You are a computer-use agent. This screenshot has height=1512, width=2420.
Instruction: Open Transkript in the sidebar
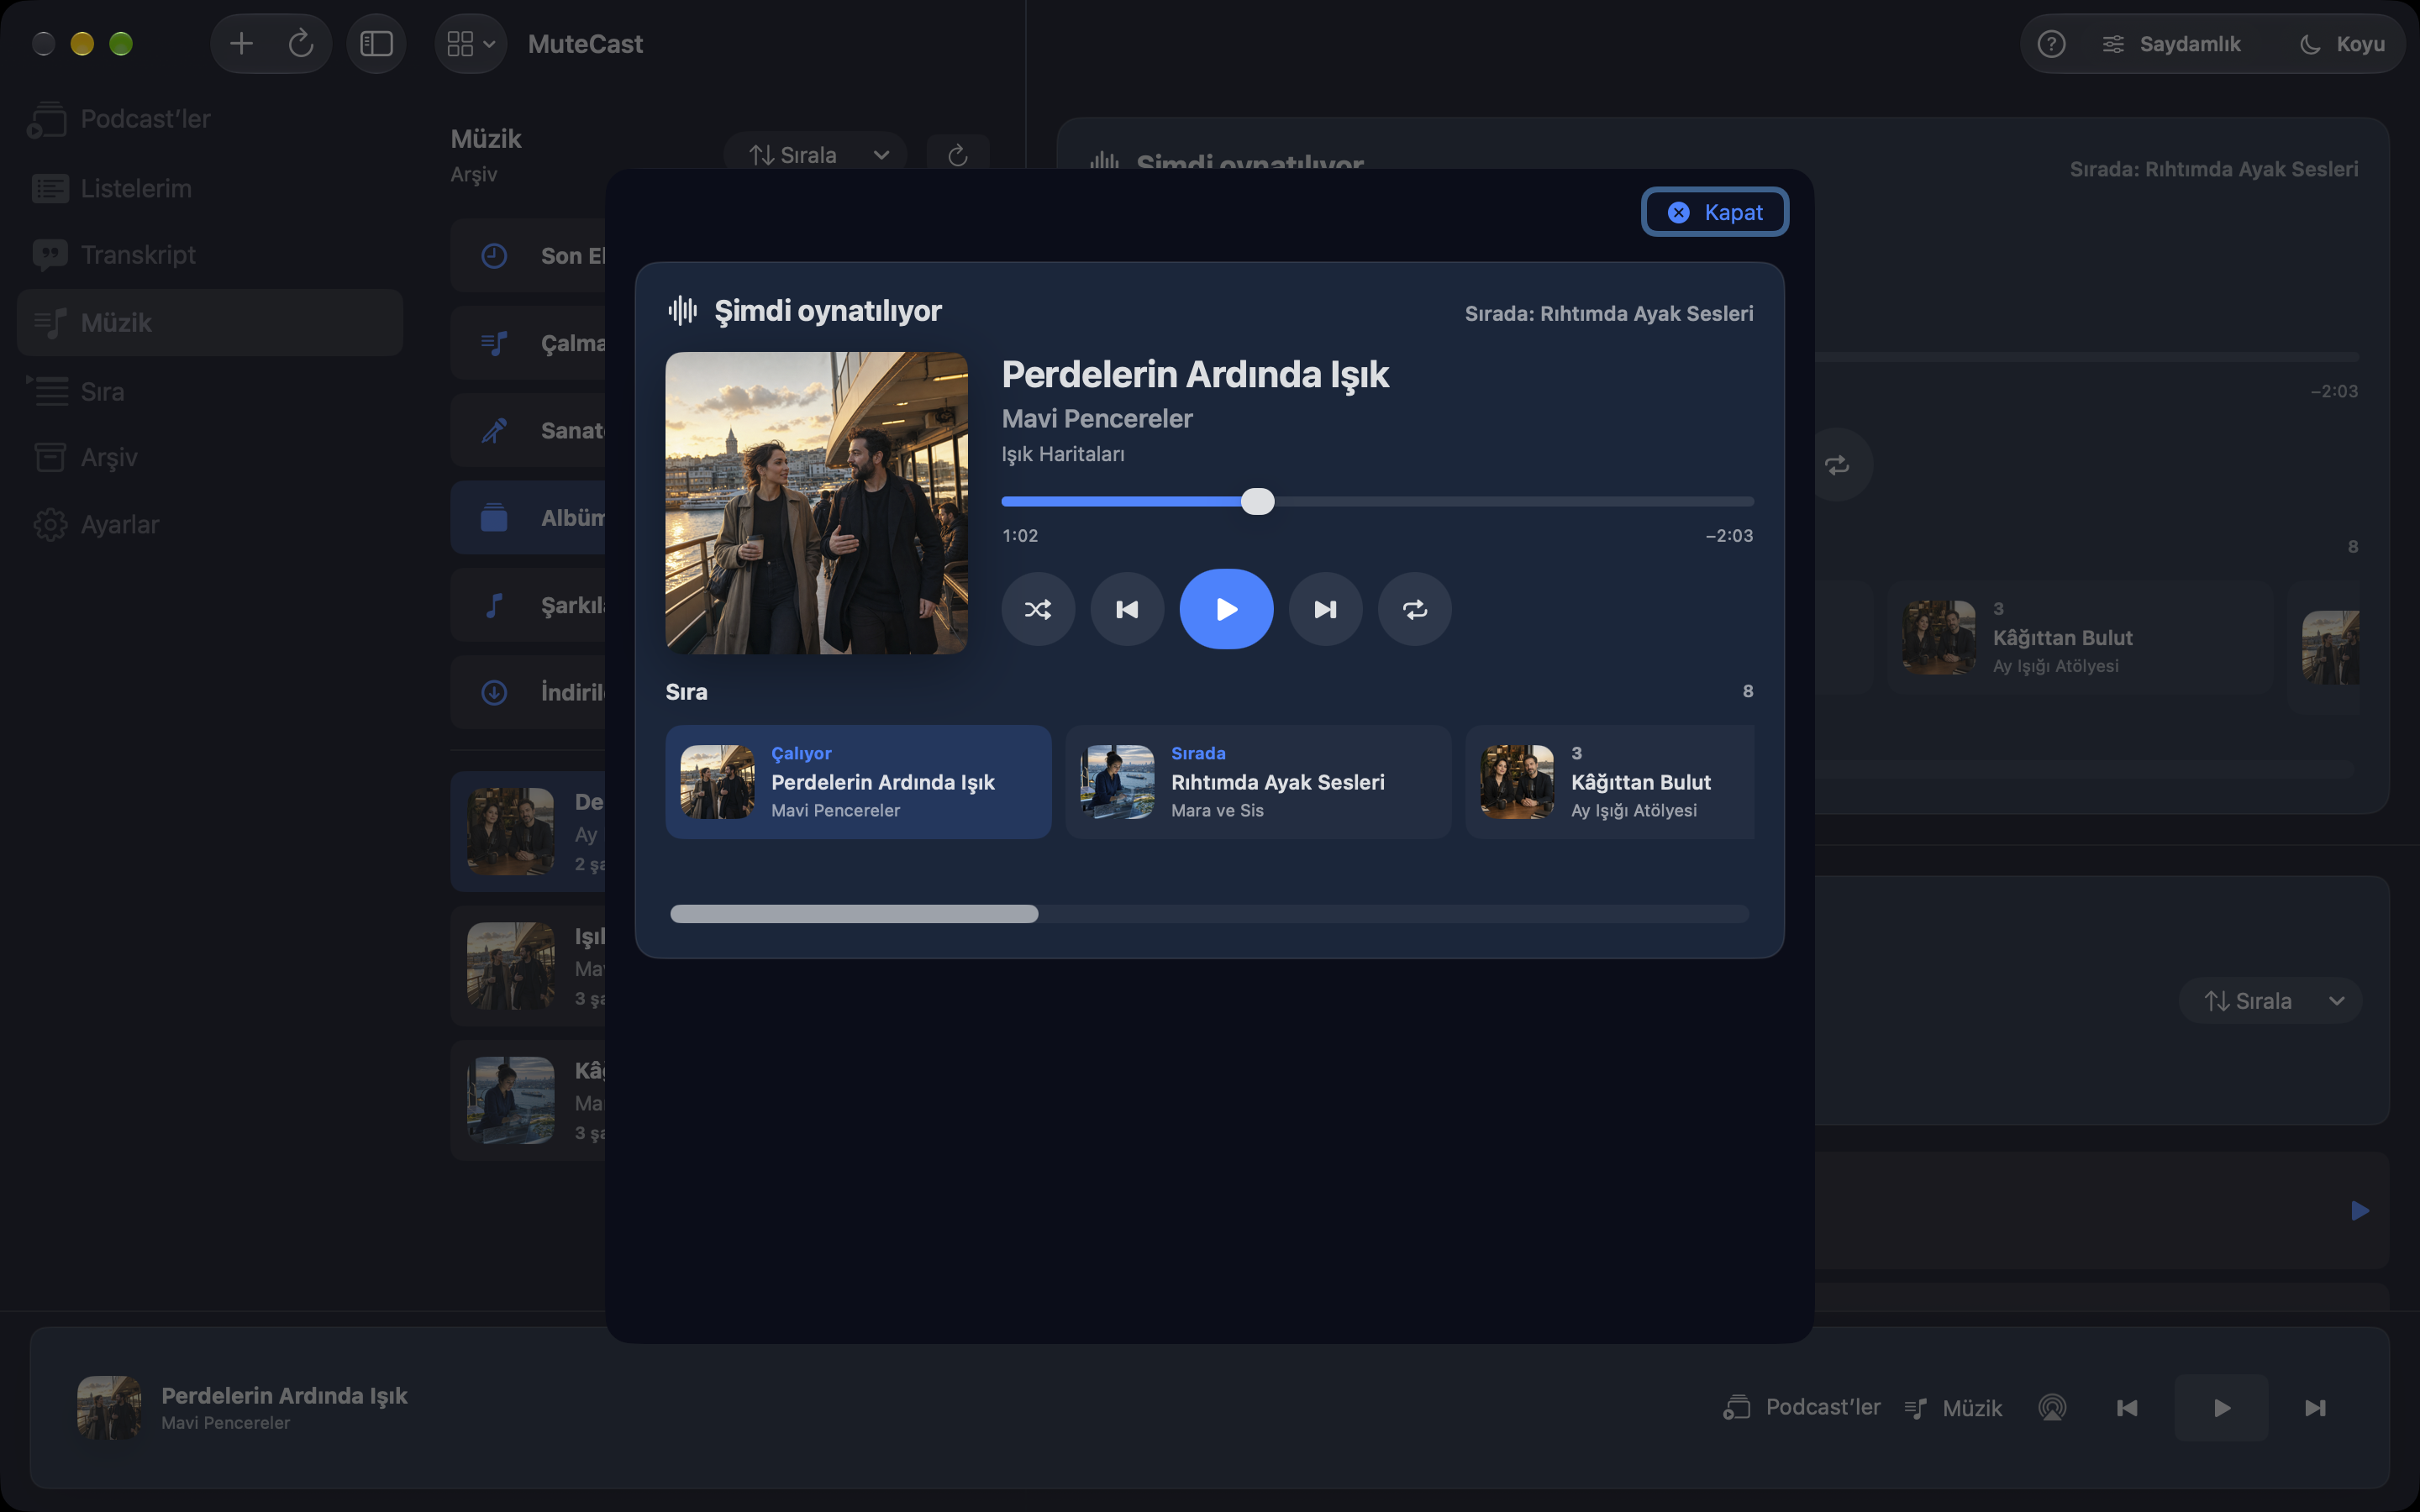210,255
